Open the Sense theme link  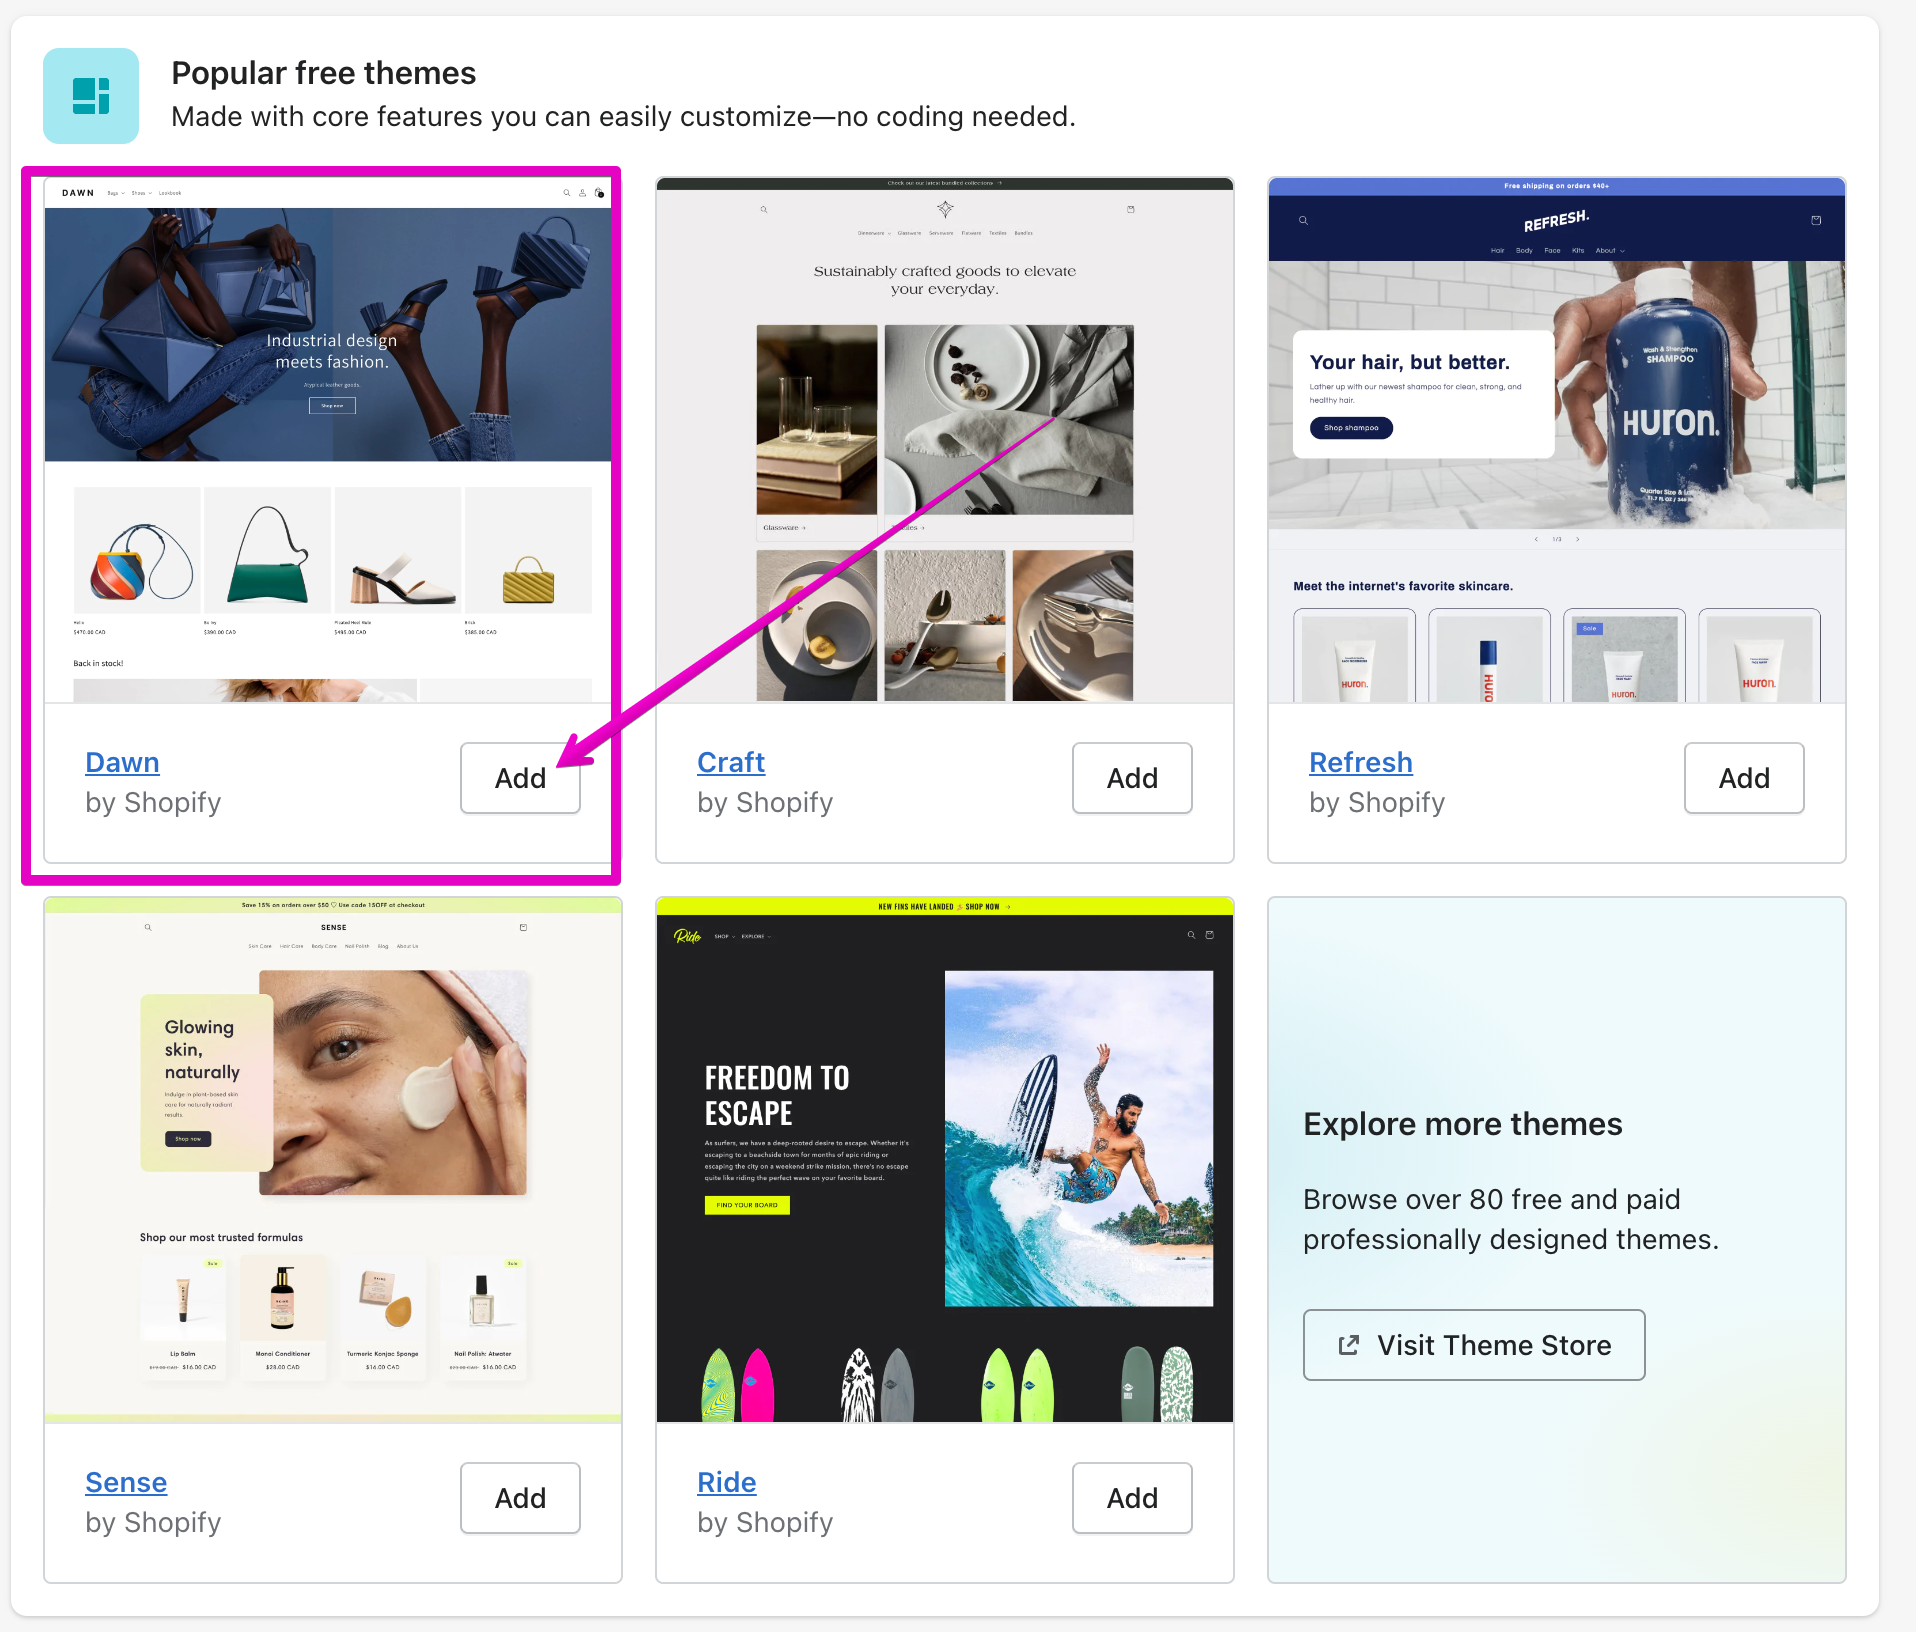(126, 1482)
